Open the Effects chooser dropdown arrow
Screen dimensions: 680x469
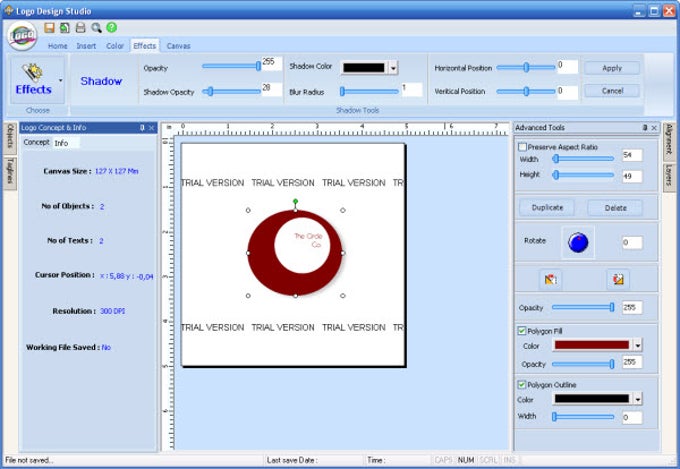(60, 80)
